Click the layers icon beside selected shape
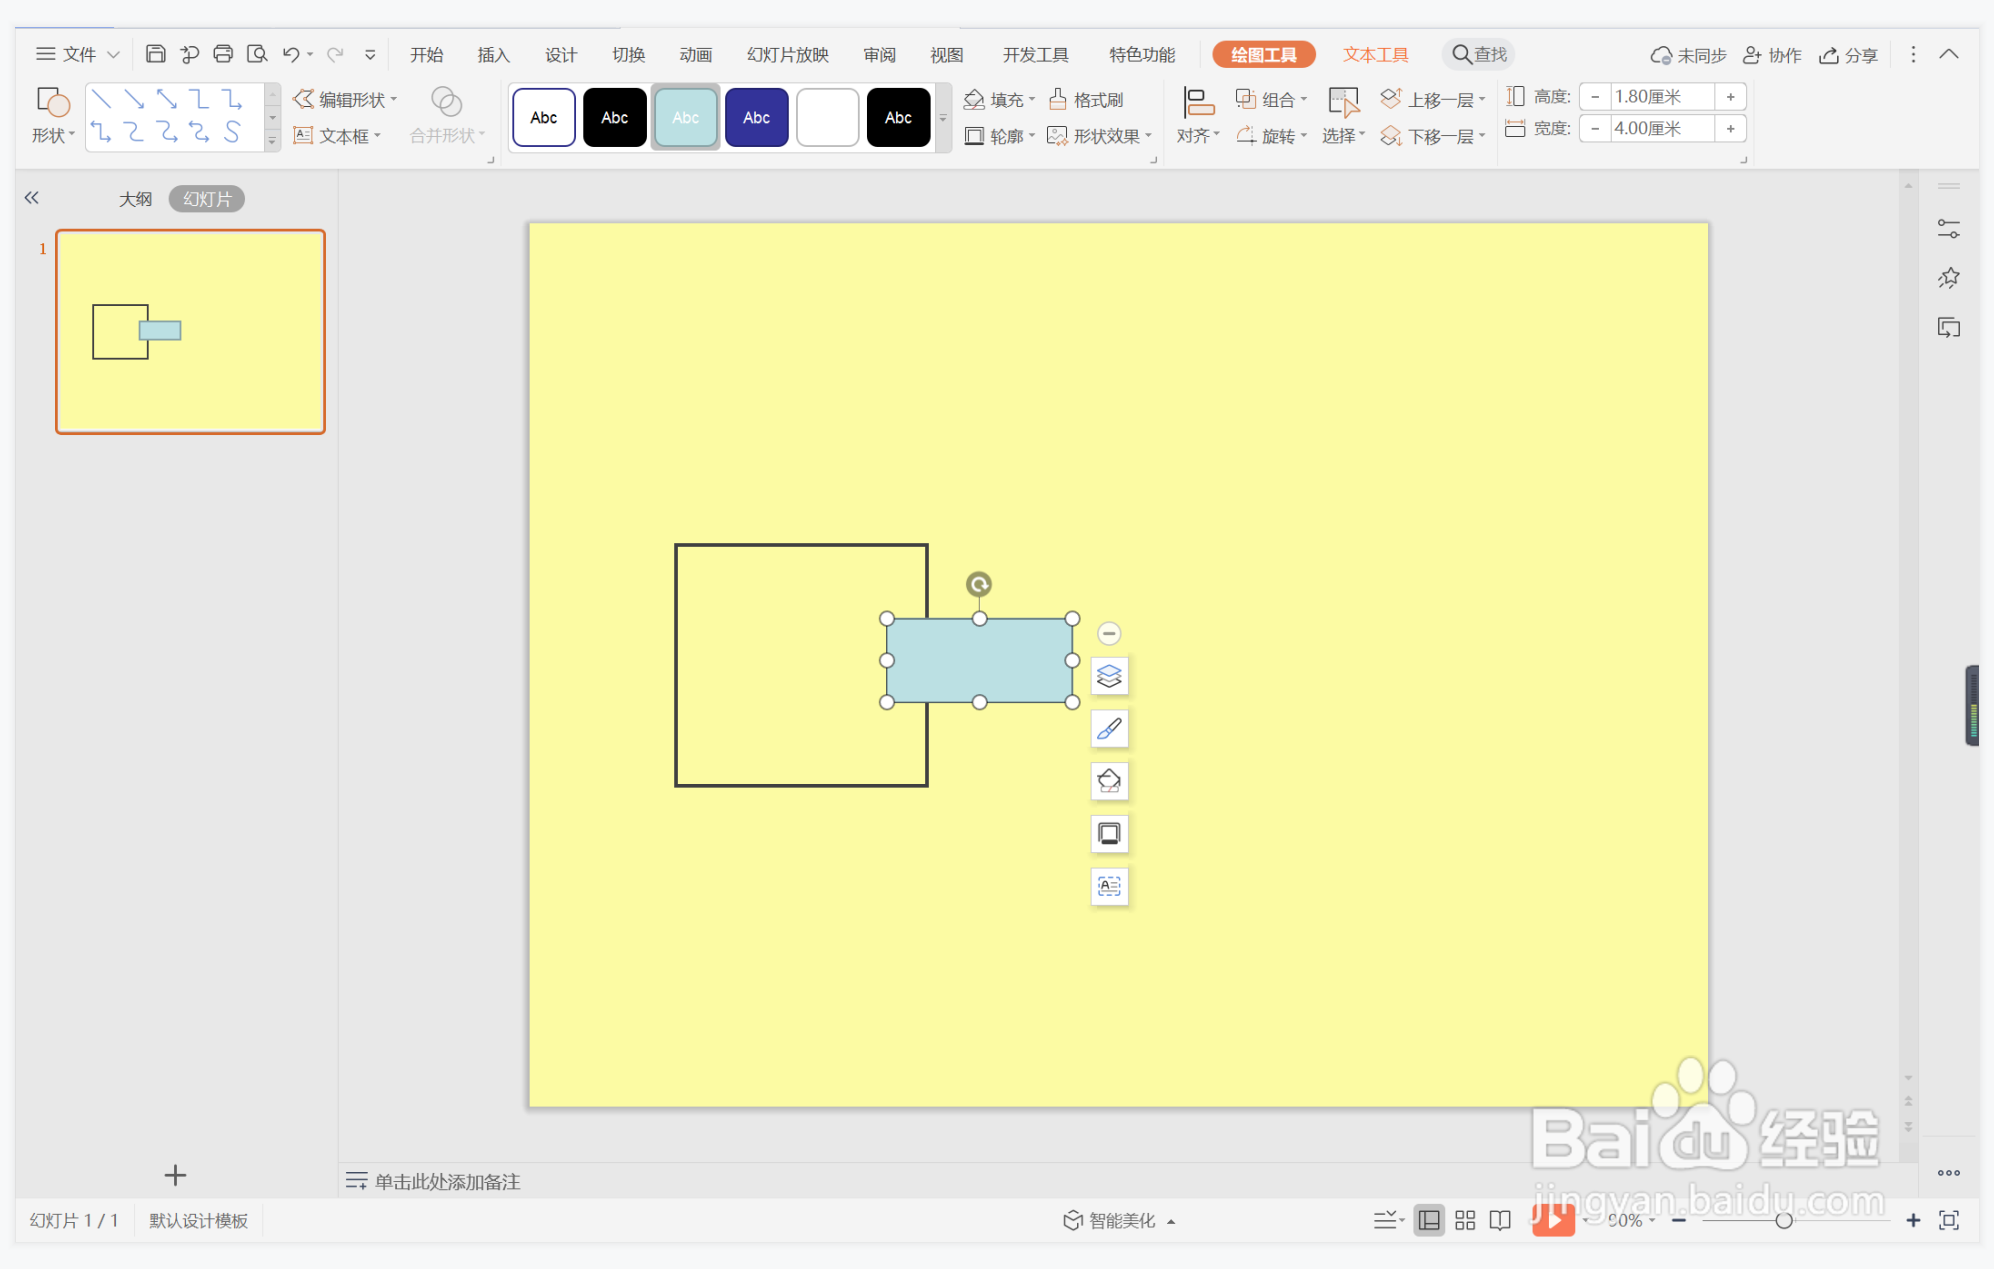This screenshot has width=1994, height=1269. pyautogui.click(x=1109, y=677)
